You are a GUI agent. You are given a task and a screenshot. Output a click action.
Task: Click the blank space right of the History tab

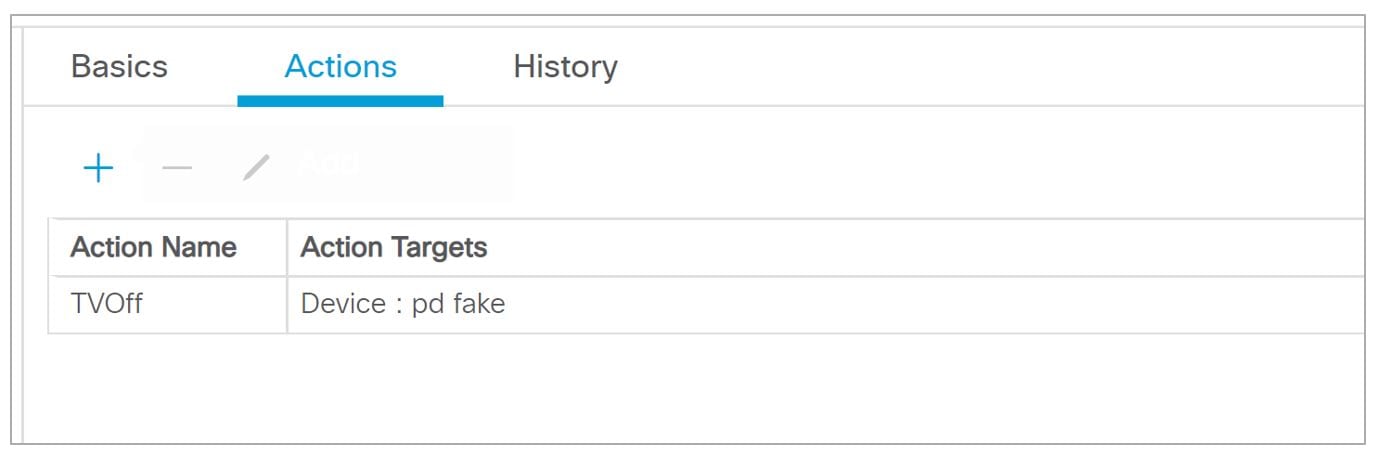[x=990, y=67]
